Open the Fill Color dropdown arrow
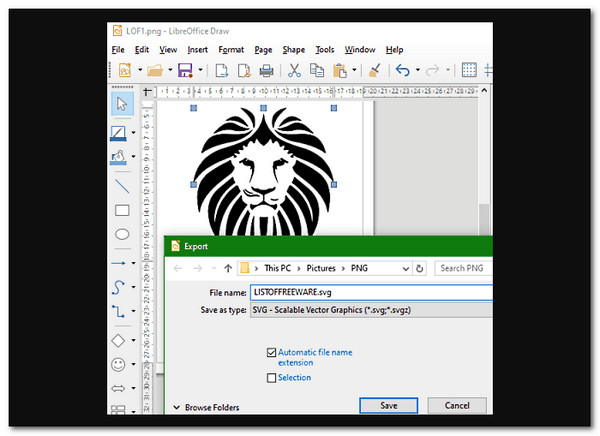Viewport: 600px width, 436px height. pos(133,157)
